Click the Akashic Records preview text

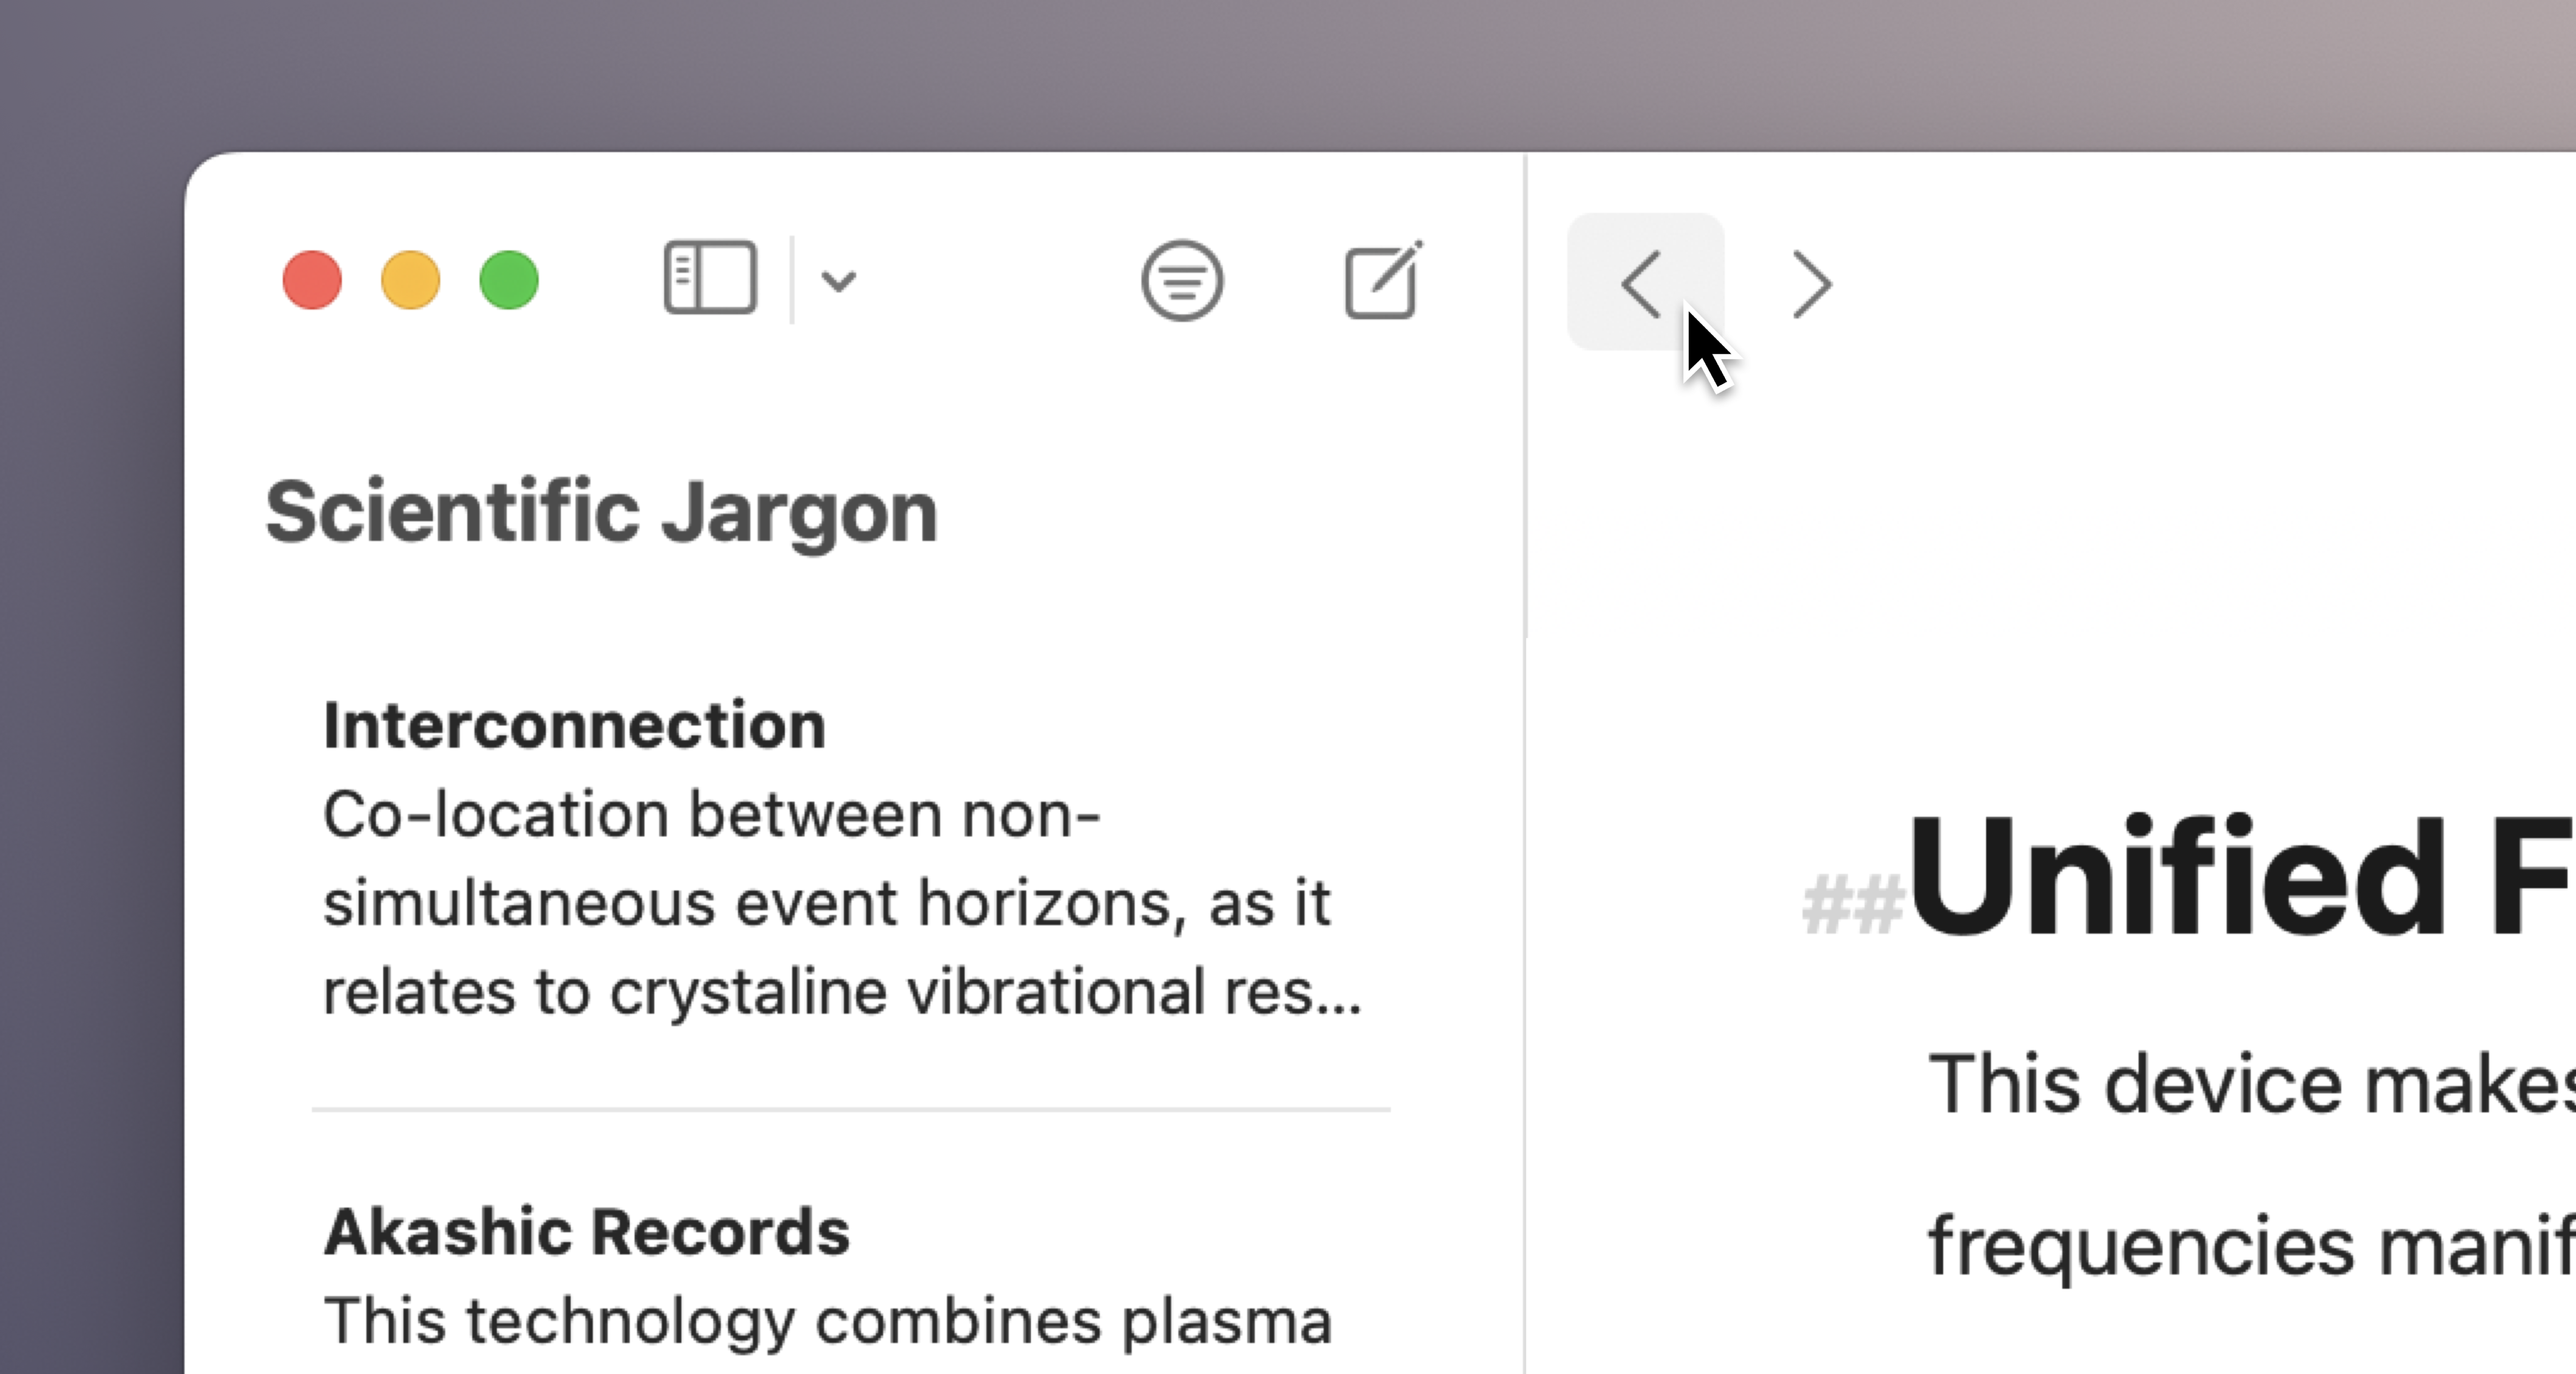click(x=828, y=1321)
